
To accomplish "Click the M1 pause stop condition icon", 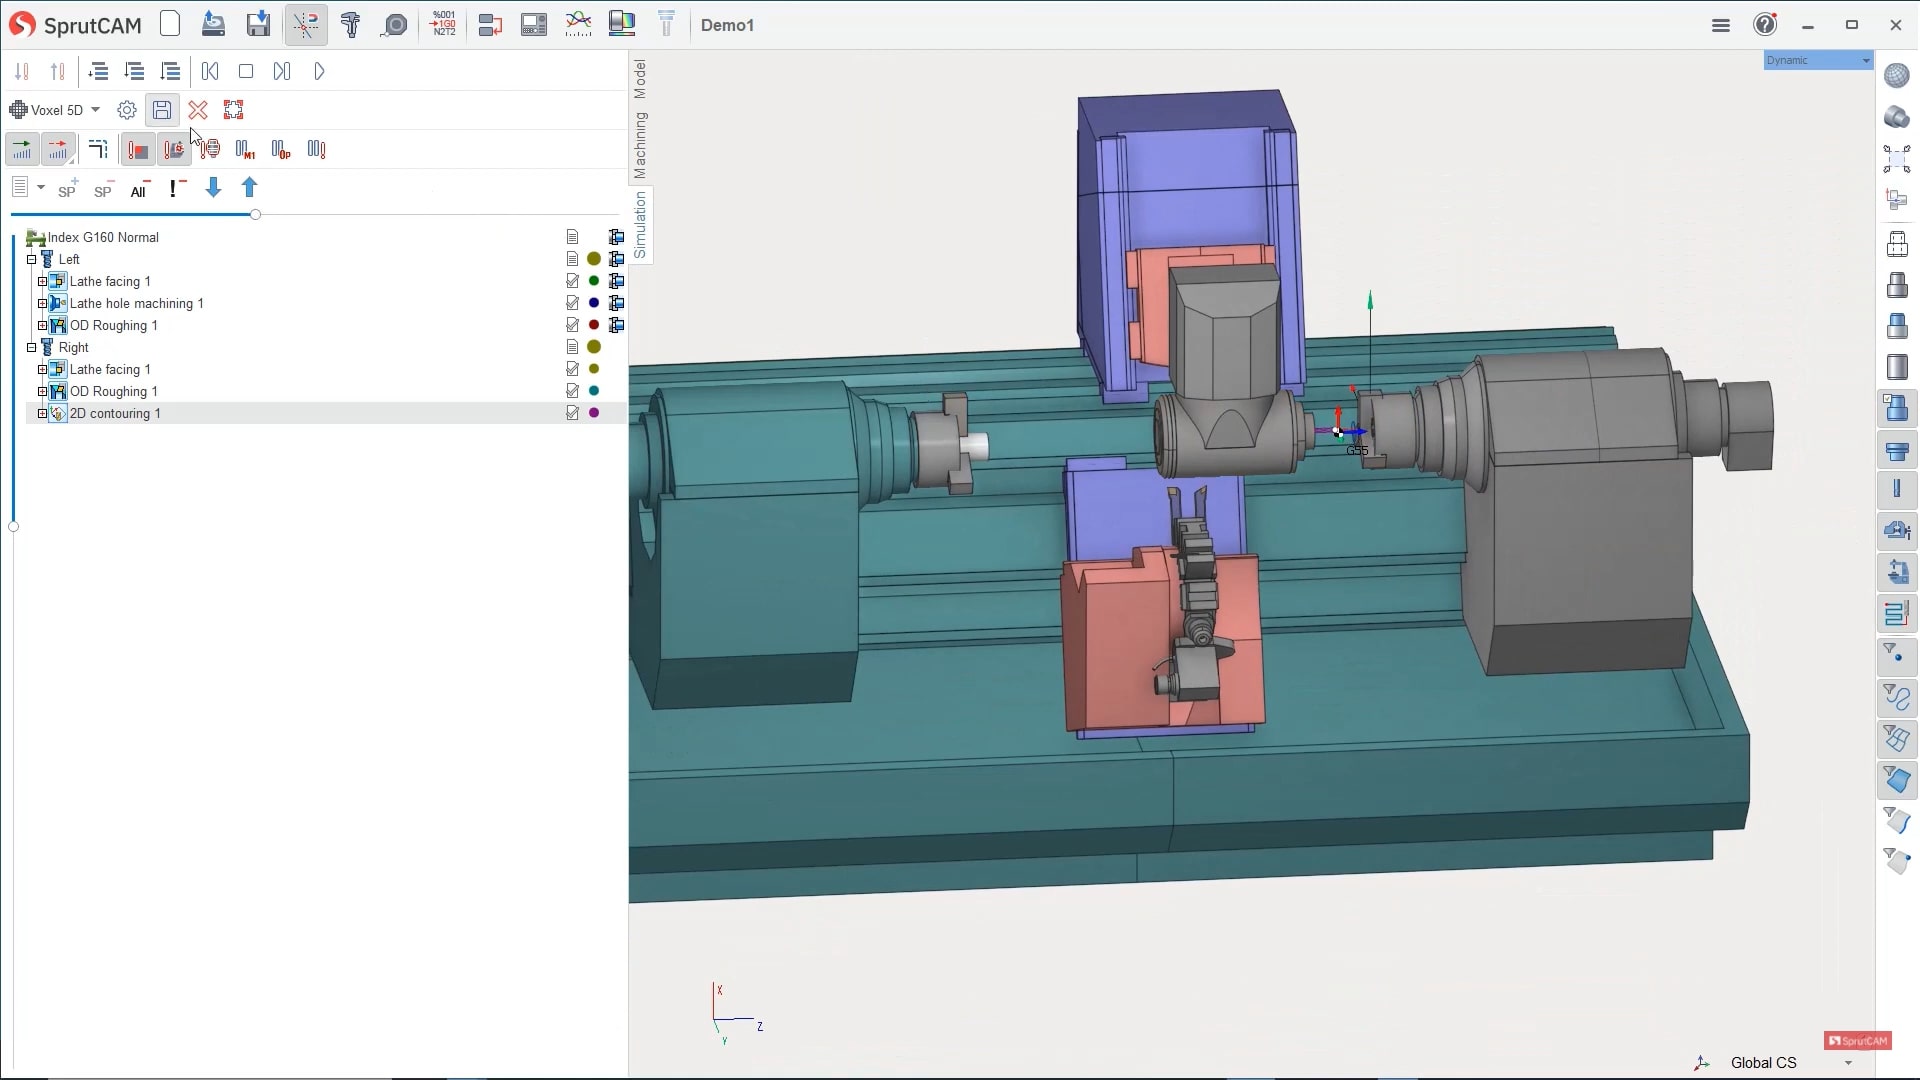I will coord(245,149).
